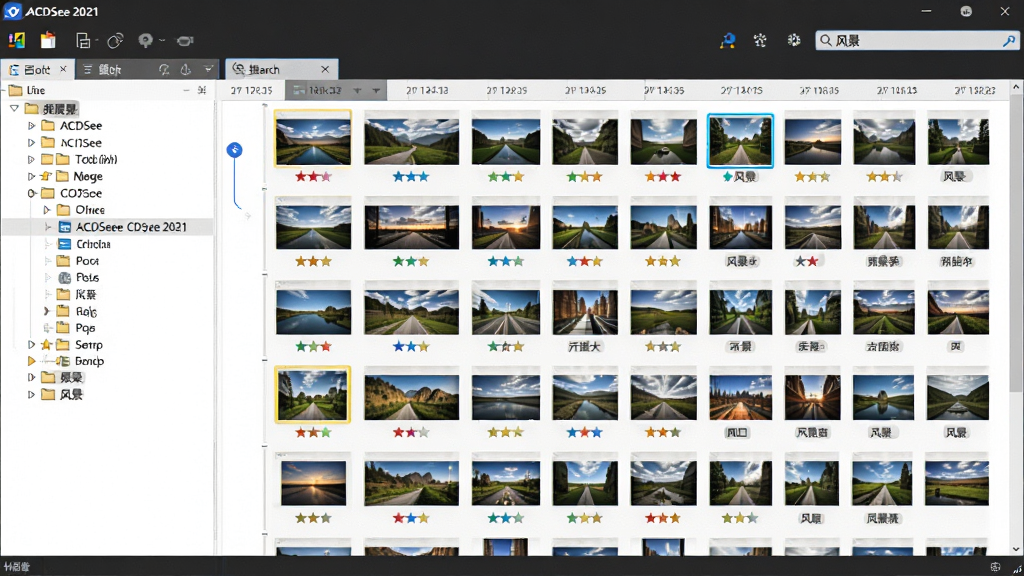Expand the ACDSee folder in the tree
The image size is (1024, 576).
click(31, 125)
